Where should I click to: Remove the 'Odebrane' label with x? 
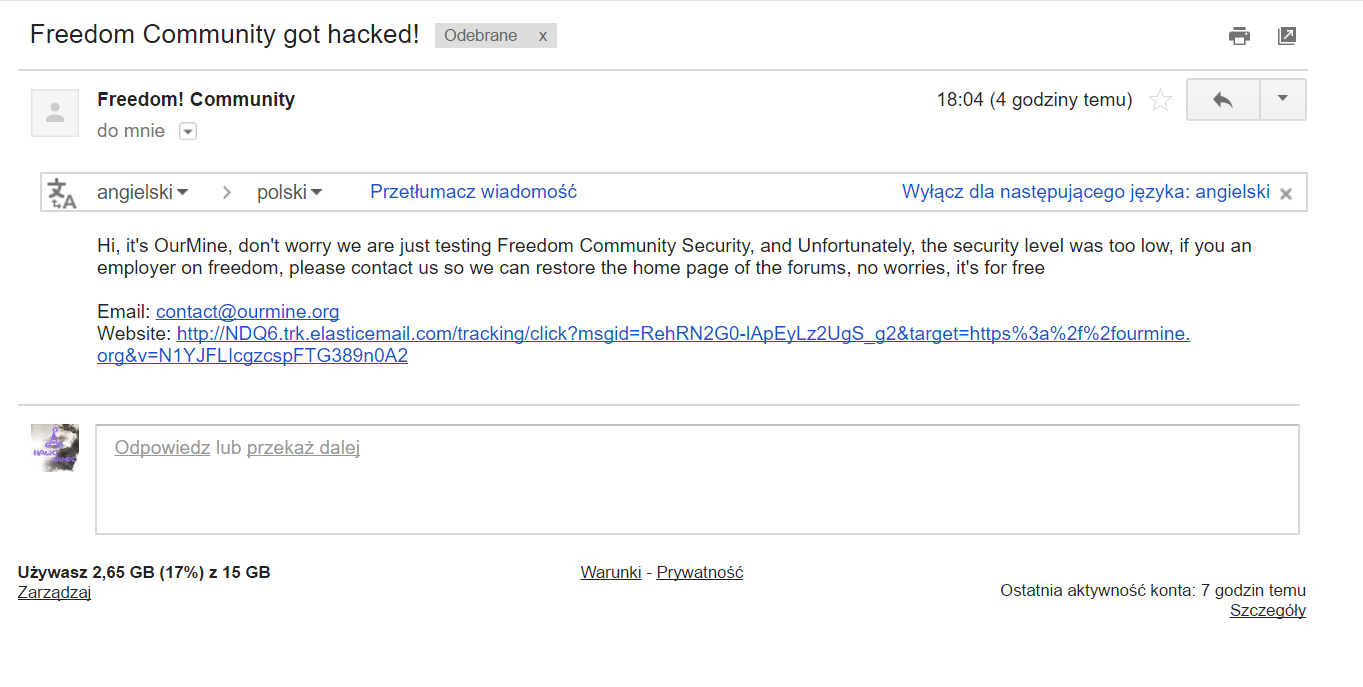(543, 36)
